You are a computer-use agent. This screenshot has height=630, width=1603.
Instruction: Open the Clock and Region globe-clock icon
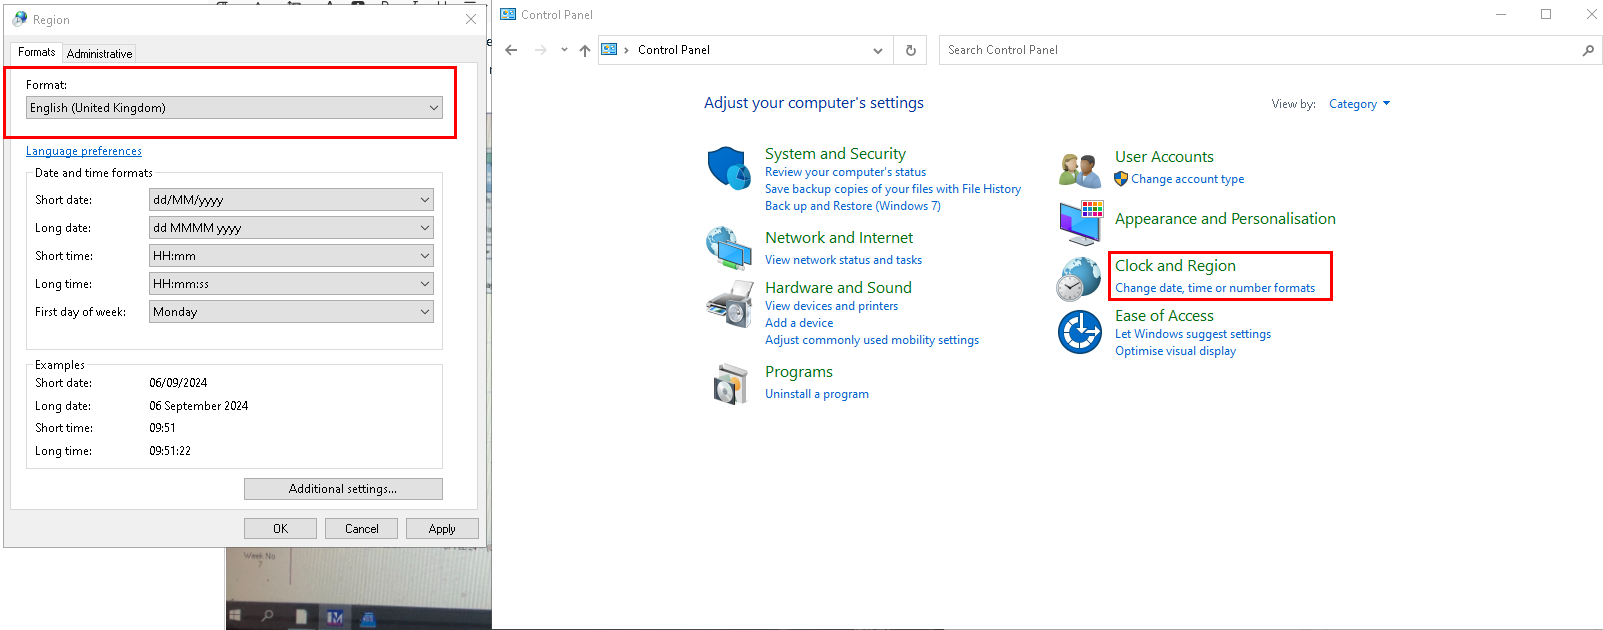(1079, 278)
